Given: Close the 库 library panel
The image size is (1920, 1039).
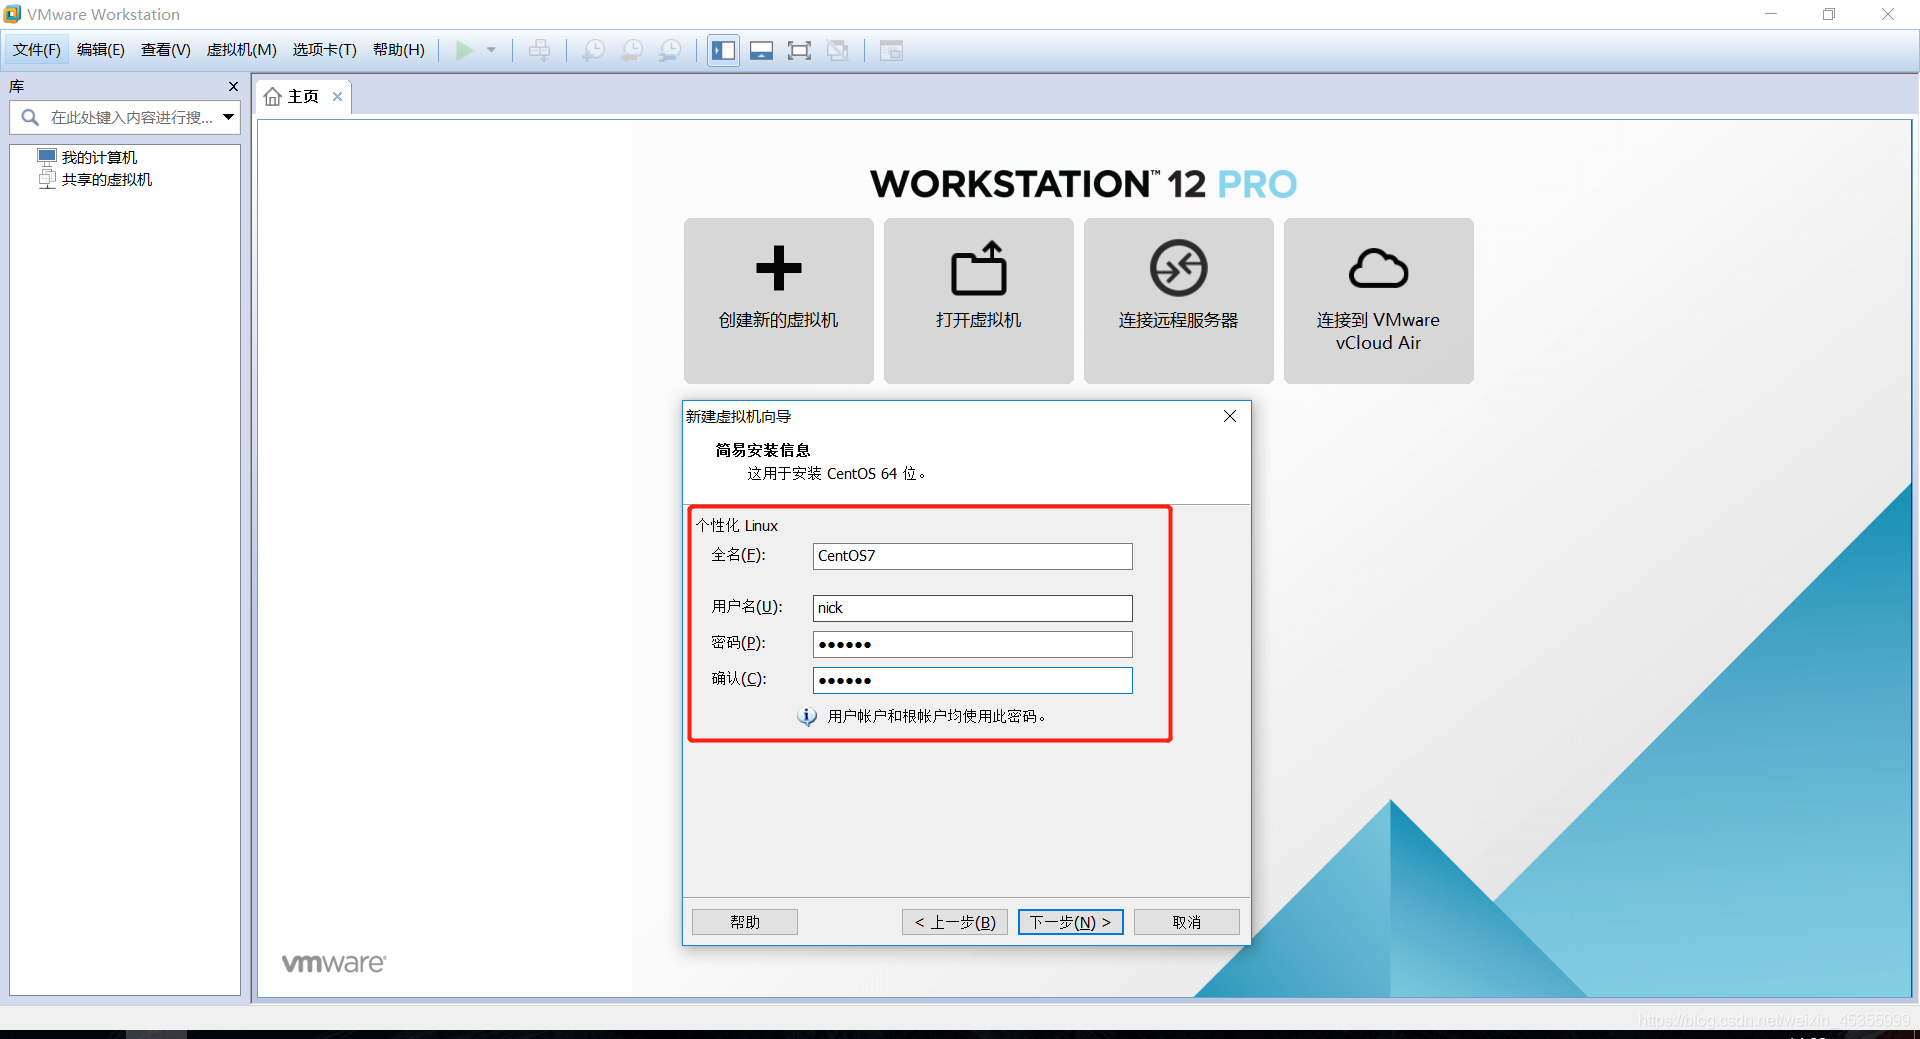Looking at the screenshot, I should 233,87.
